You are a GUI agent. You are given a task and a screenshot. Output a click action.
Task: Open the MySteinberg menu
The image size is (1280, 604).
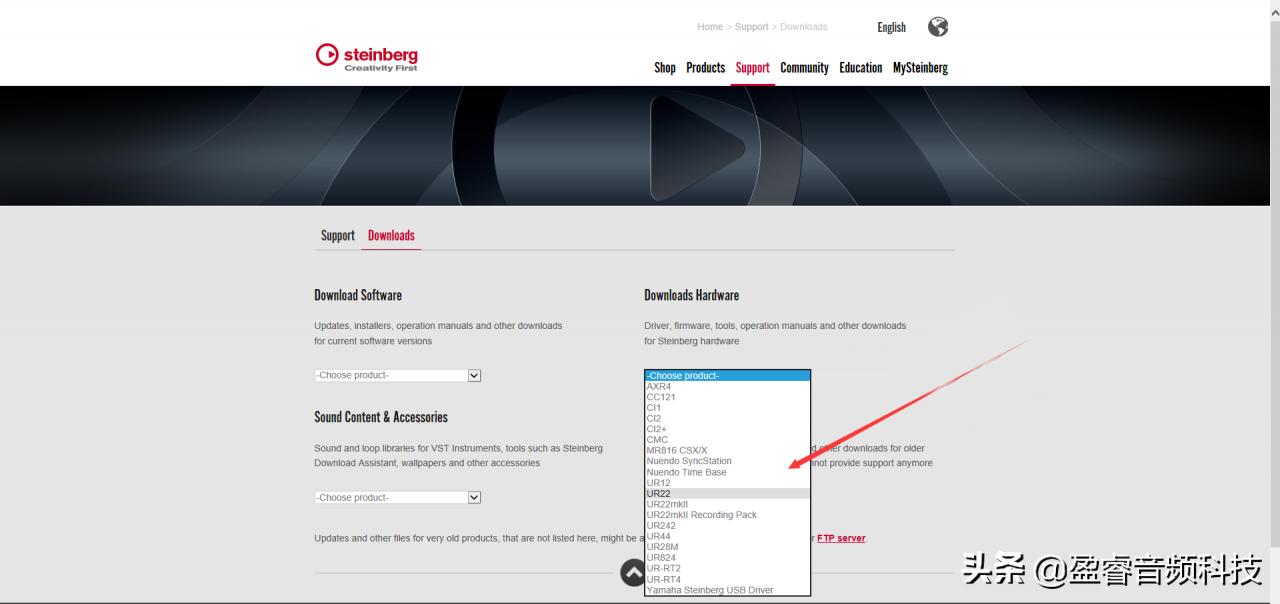[x=920, y=68]
